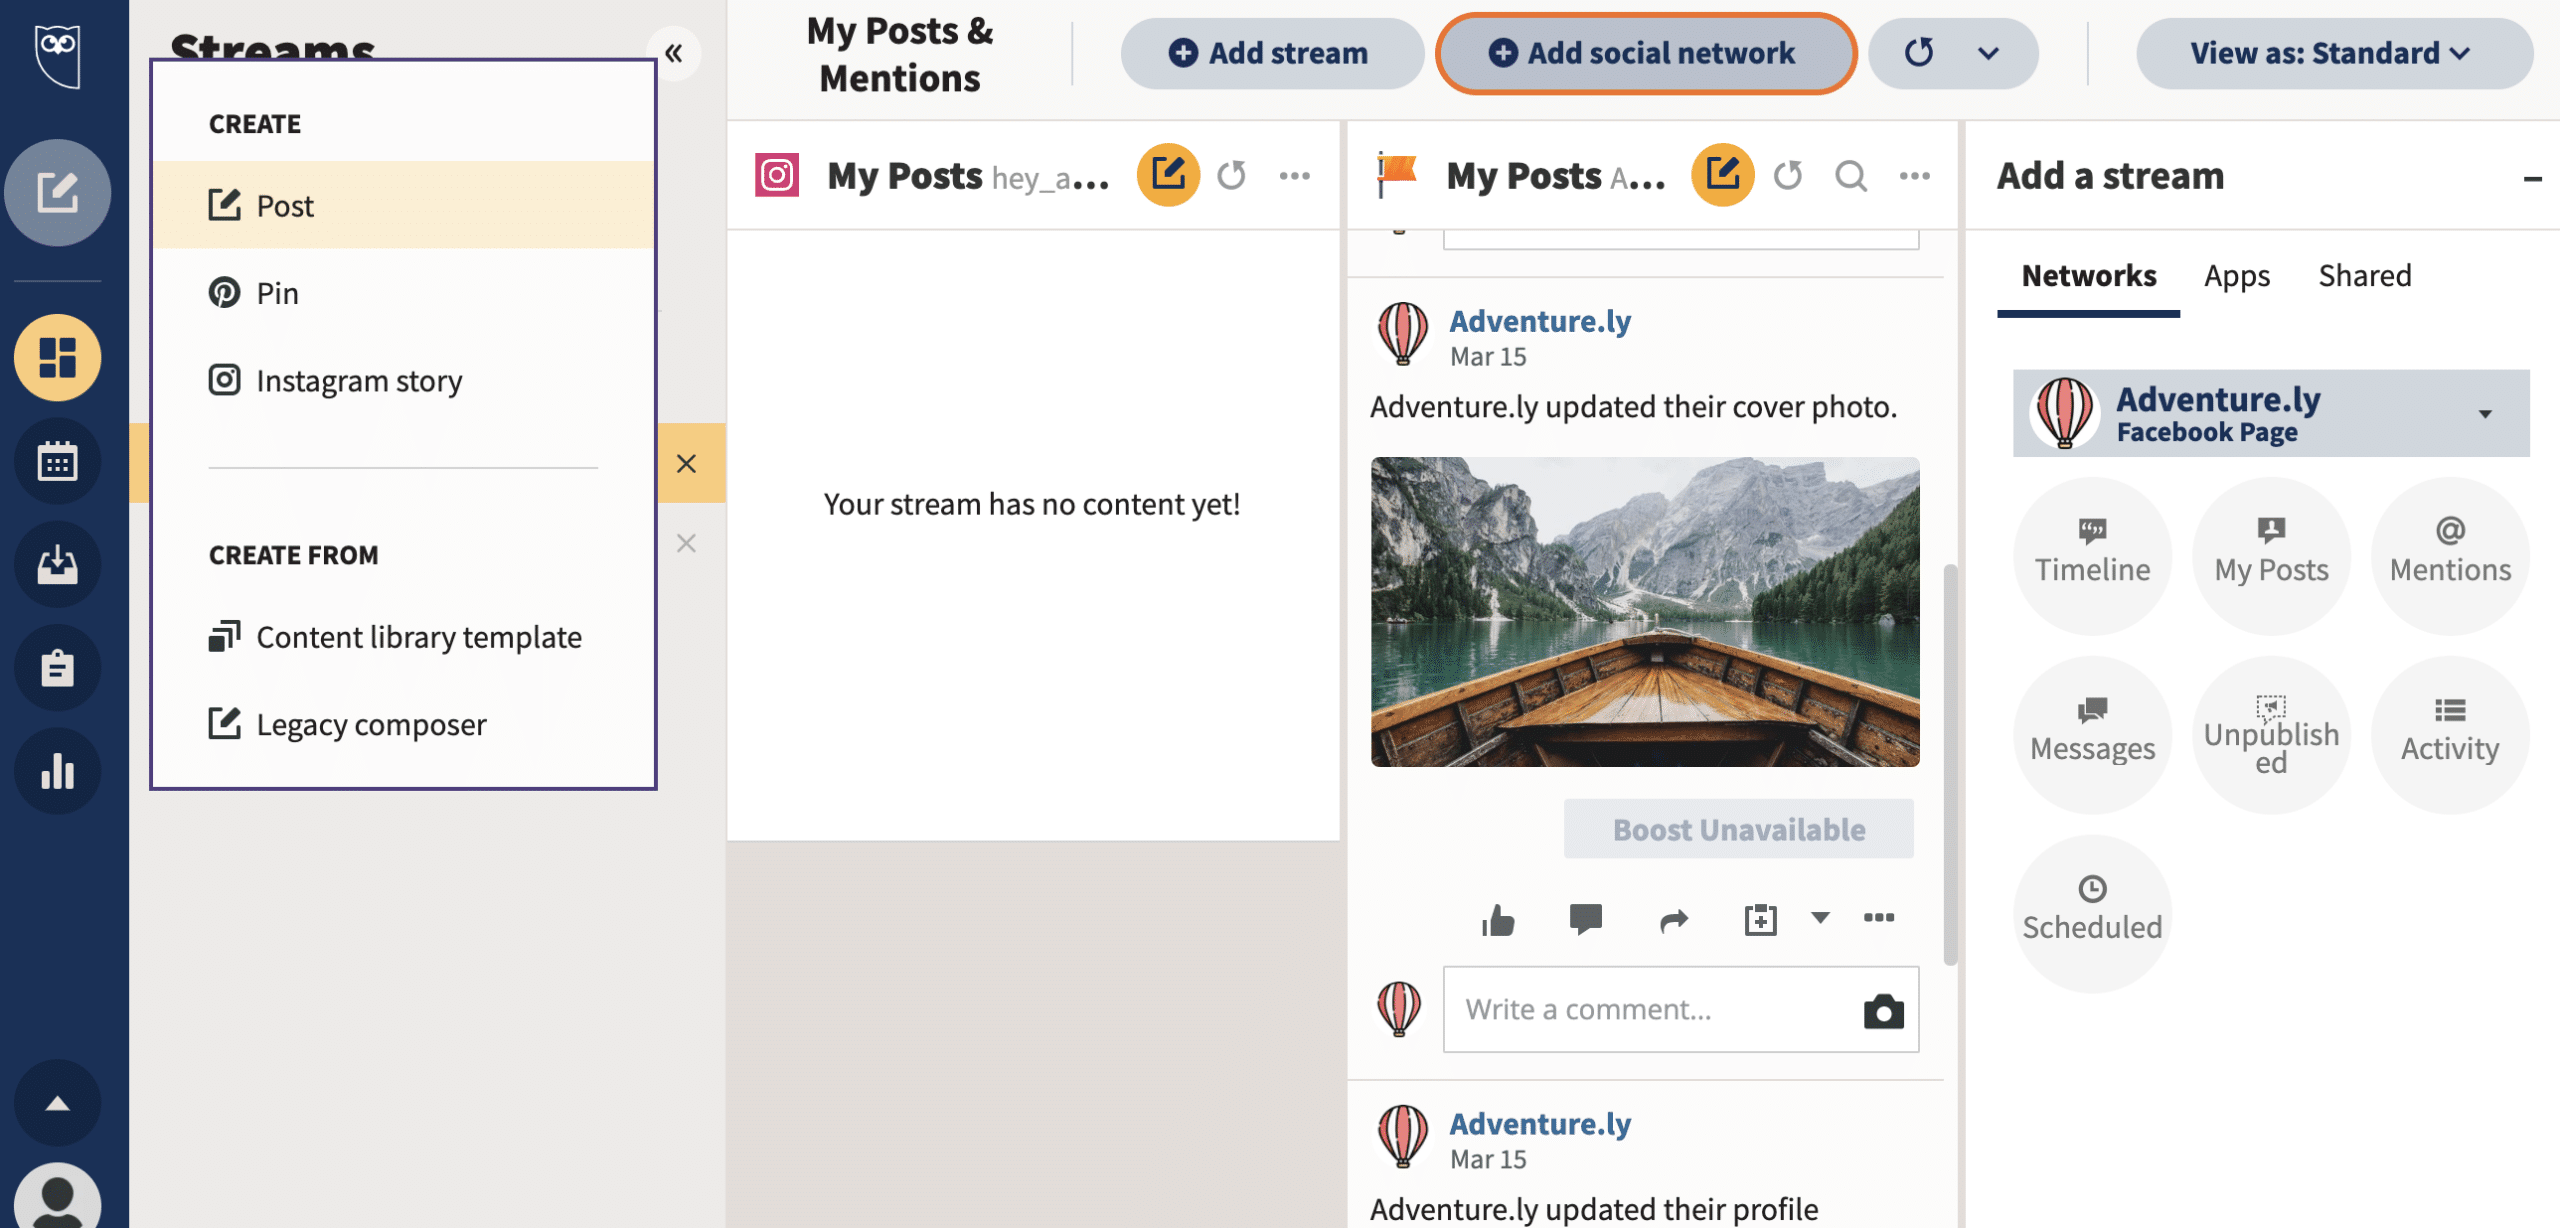Click the scheduler calendar icon in left sidebar
Viewport: 2560px width, 1228px height.
(x=57, y=460)
